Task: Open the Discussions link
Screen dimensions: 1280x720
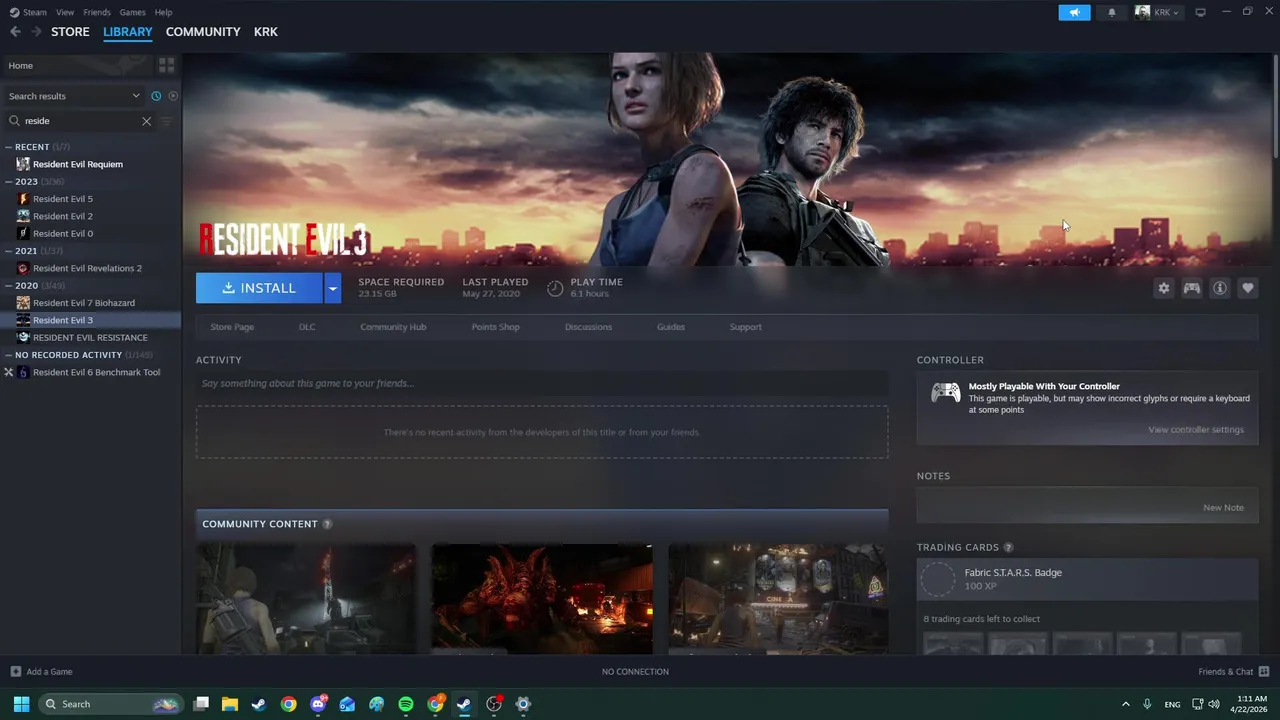Action: (x=588, y=327)
